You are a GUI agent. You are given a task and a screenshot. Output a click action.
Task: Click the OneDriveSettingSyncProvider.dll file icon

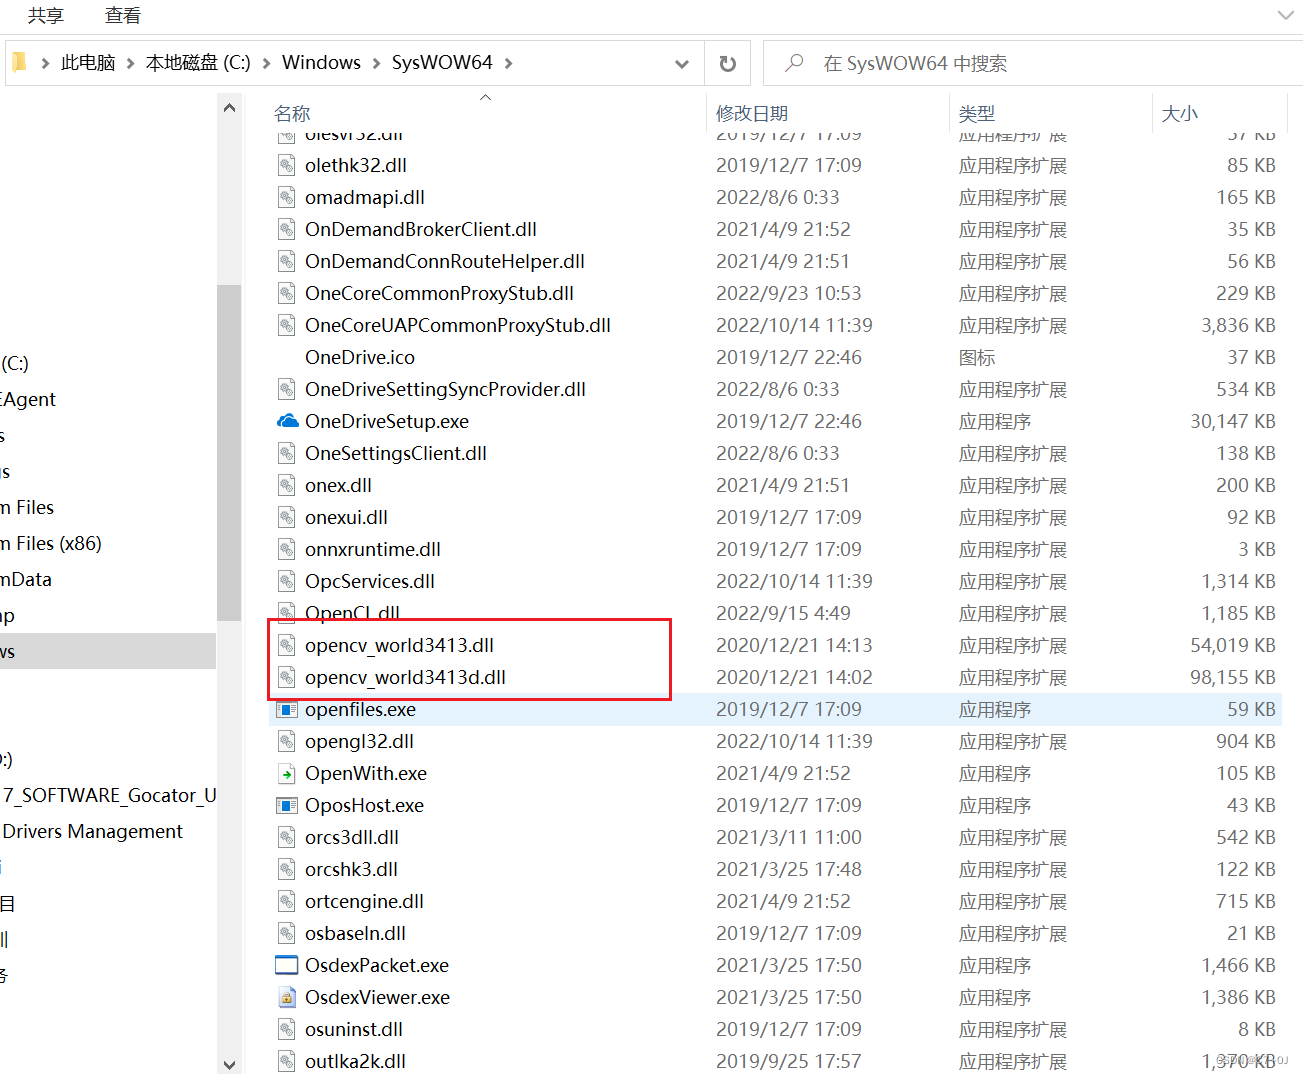tap(287, 389)
